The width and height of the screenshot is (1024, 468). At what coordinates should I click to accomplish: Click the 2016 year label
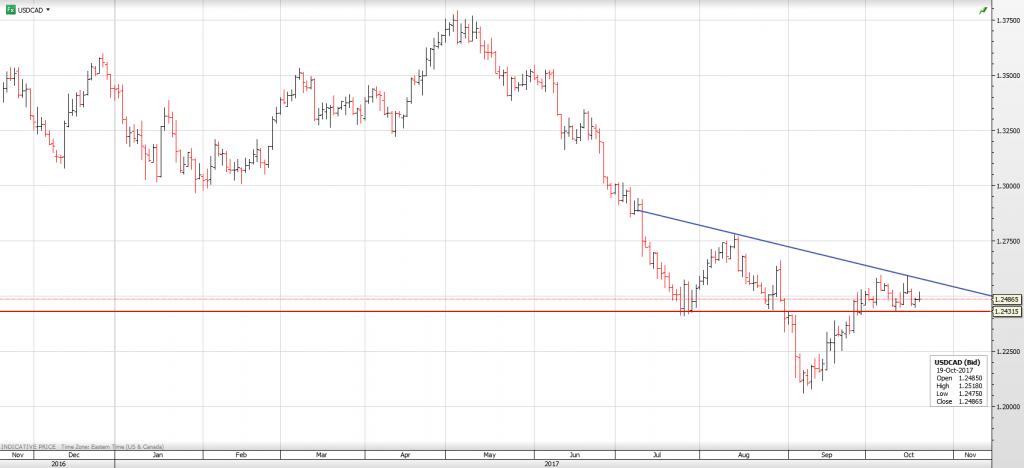click(57, 463)
